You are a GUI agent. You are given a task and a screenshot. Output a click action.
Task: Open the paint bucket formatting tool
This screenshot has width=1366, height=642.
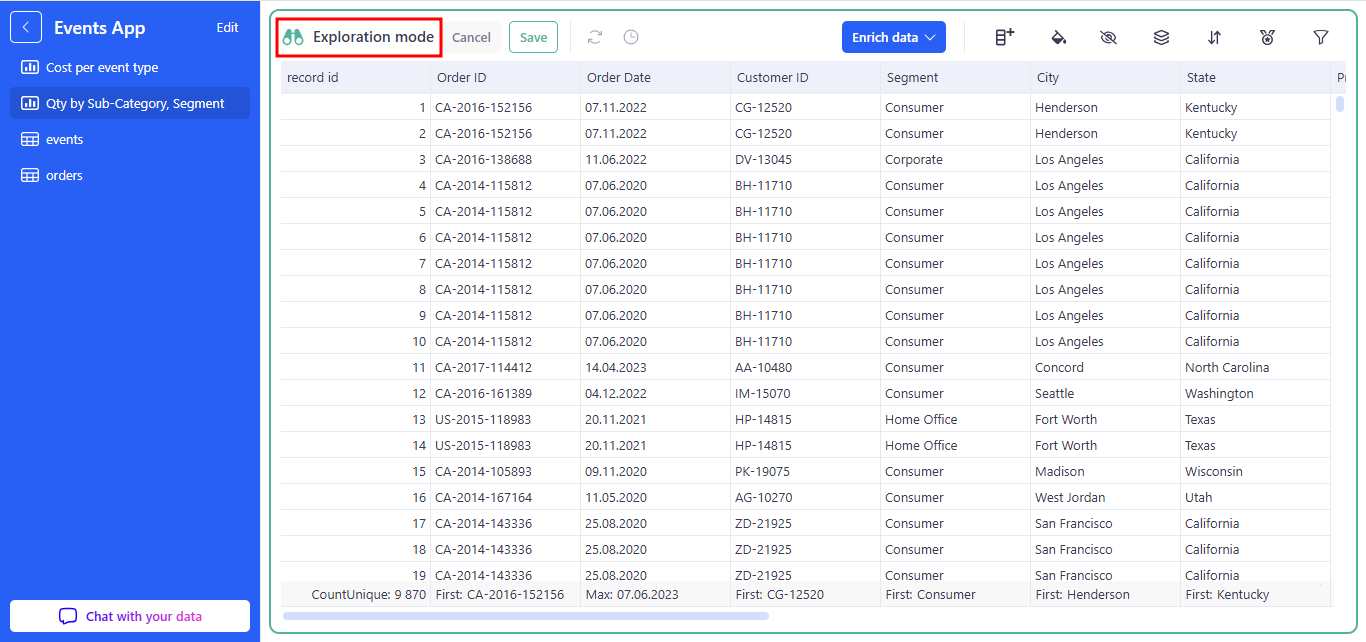[1058, 37]
